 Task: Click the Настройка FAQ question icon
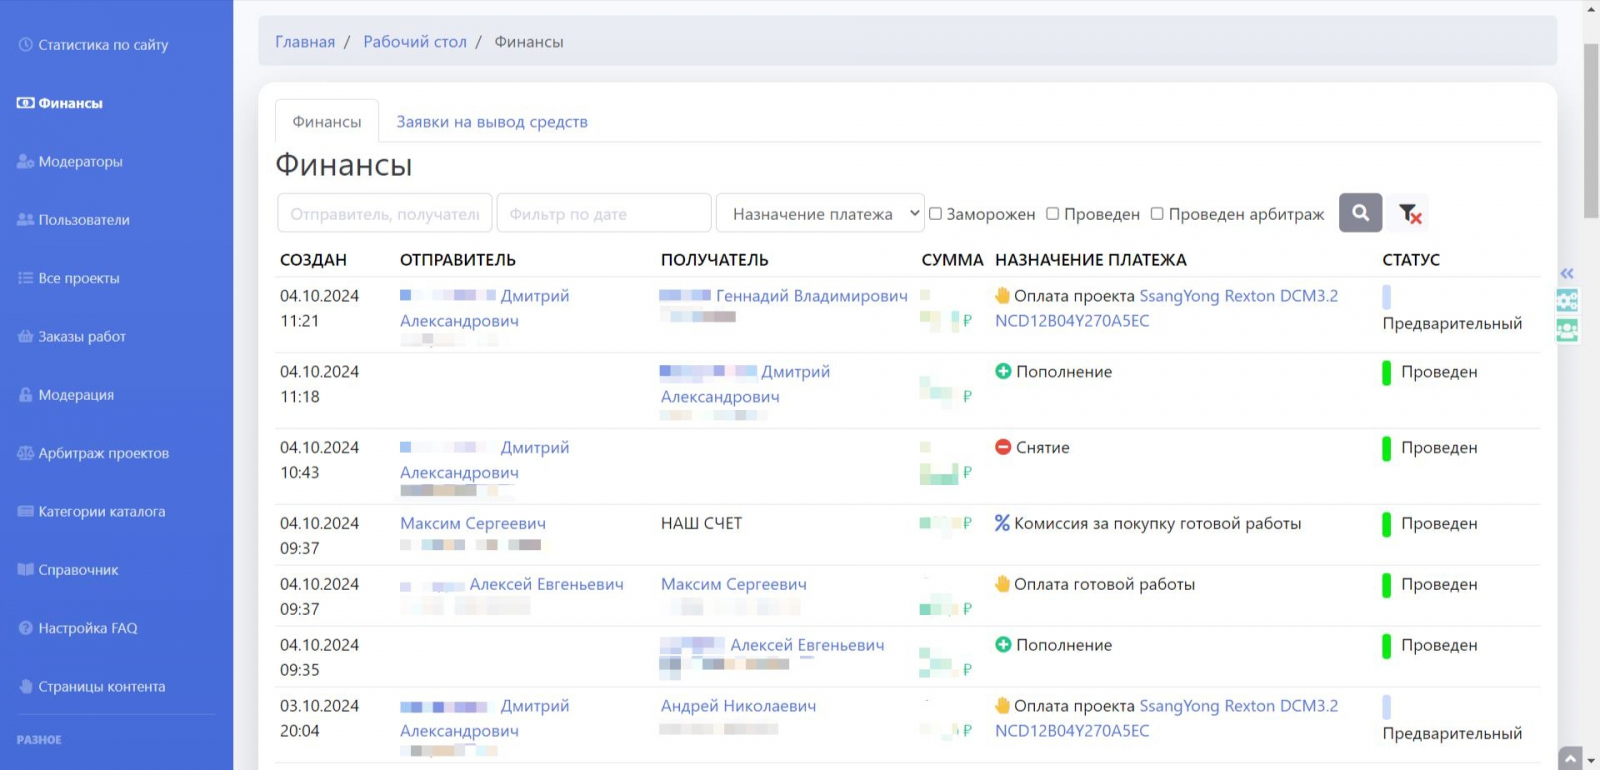26,628
